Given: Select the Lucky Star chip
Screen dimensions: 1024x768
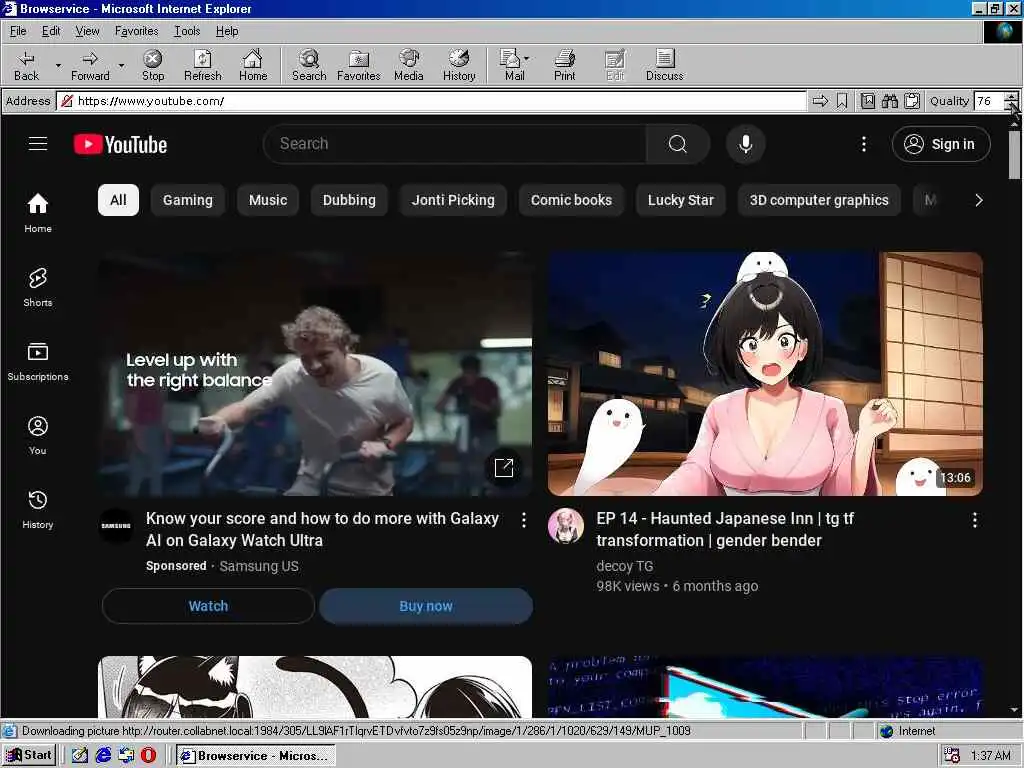Looking at the screenshot, I should point(680,200).
